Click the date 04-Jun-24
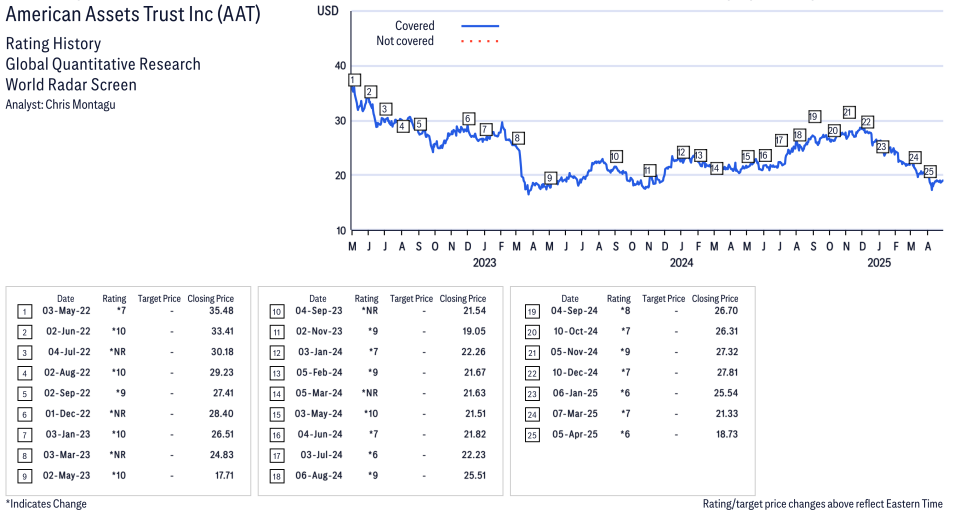 pos(320,435)
